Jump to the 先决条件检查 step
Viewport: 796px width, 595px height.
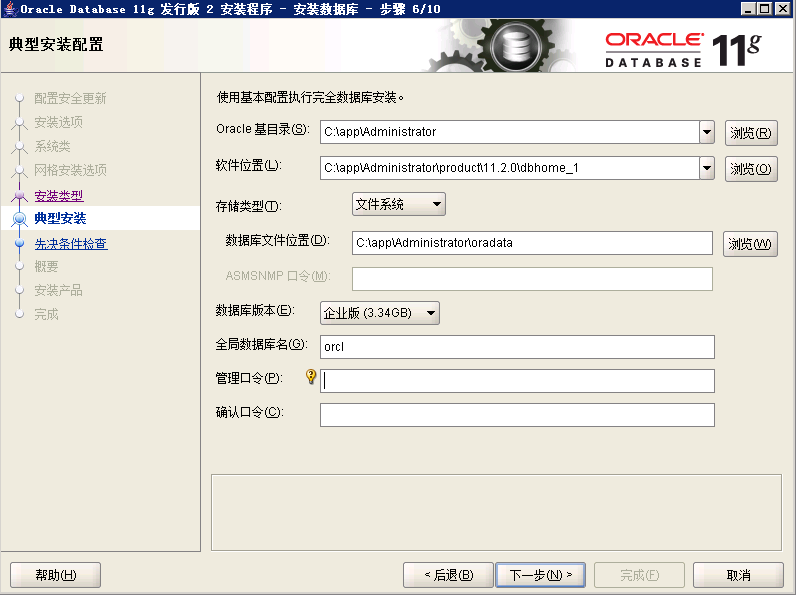pyautogui.click(x=70, y=243)
